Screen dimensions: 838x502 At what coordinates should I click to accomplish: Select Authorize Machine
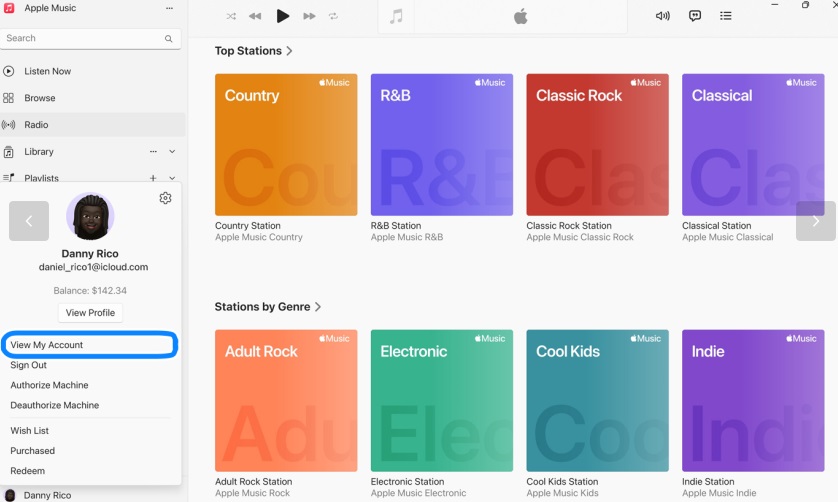click(49, 385)
